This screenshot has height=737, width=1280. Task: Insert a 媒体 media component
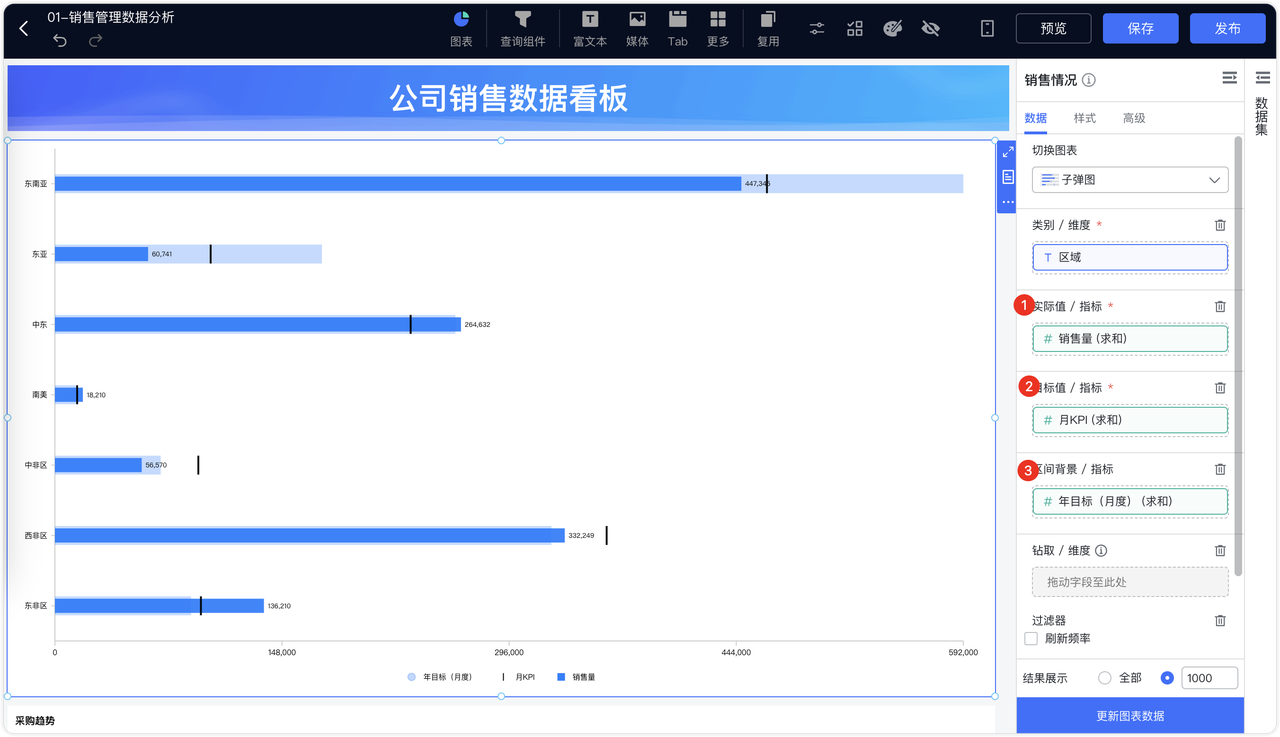[637, 29]
